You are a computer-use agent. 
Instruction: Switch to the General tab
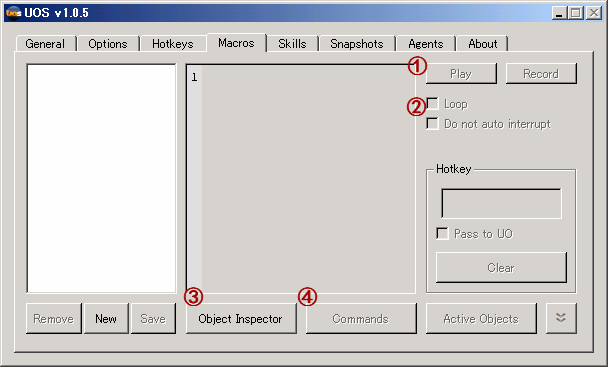tap(45, 44)
